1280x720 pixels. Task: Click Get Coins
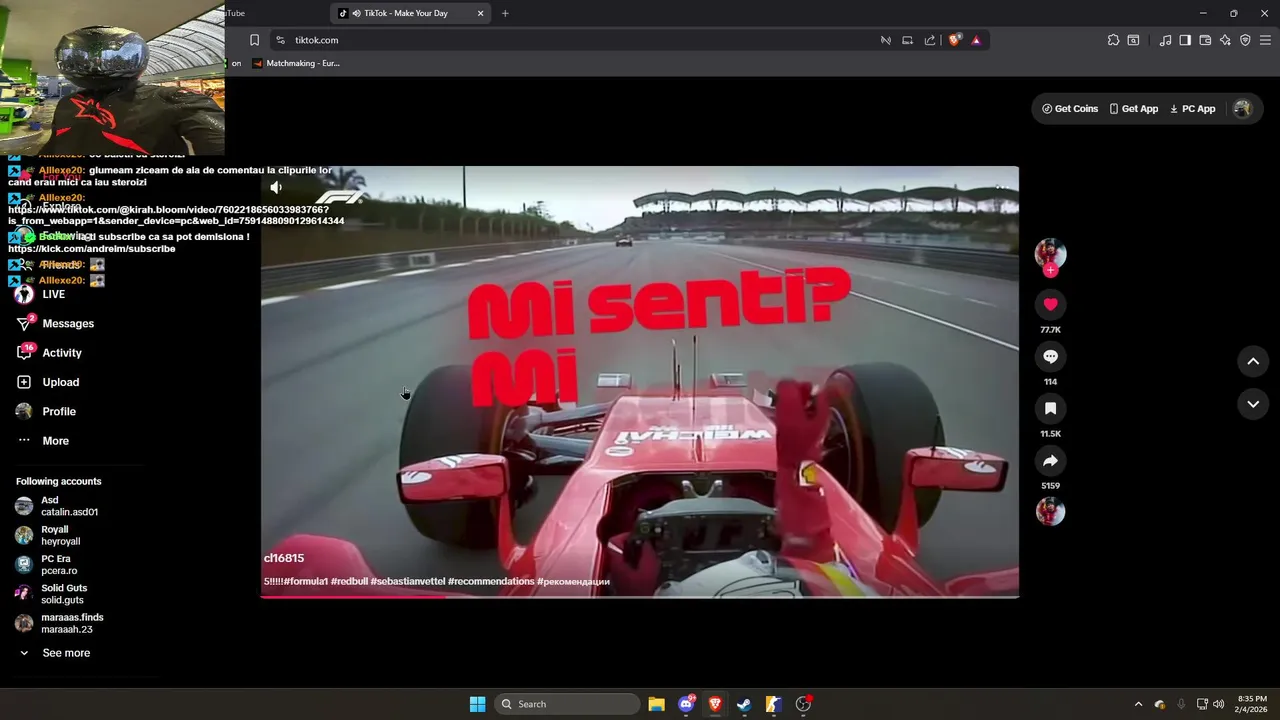[1070, 109]
